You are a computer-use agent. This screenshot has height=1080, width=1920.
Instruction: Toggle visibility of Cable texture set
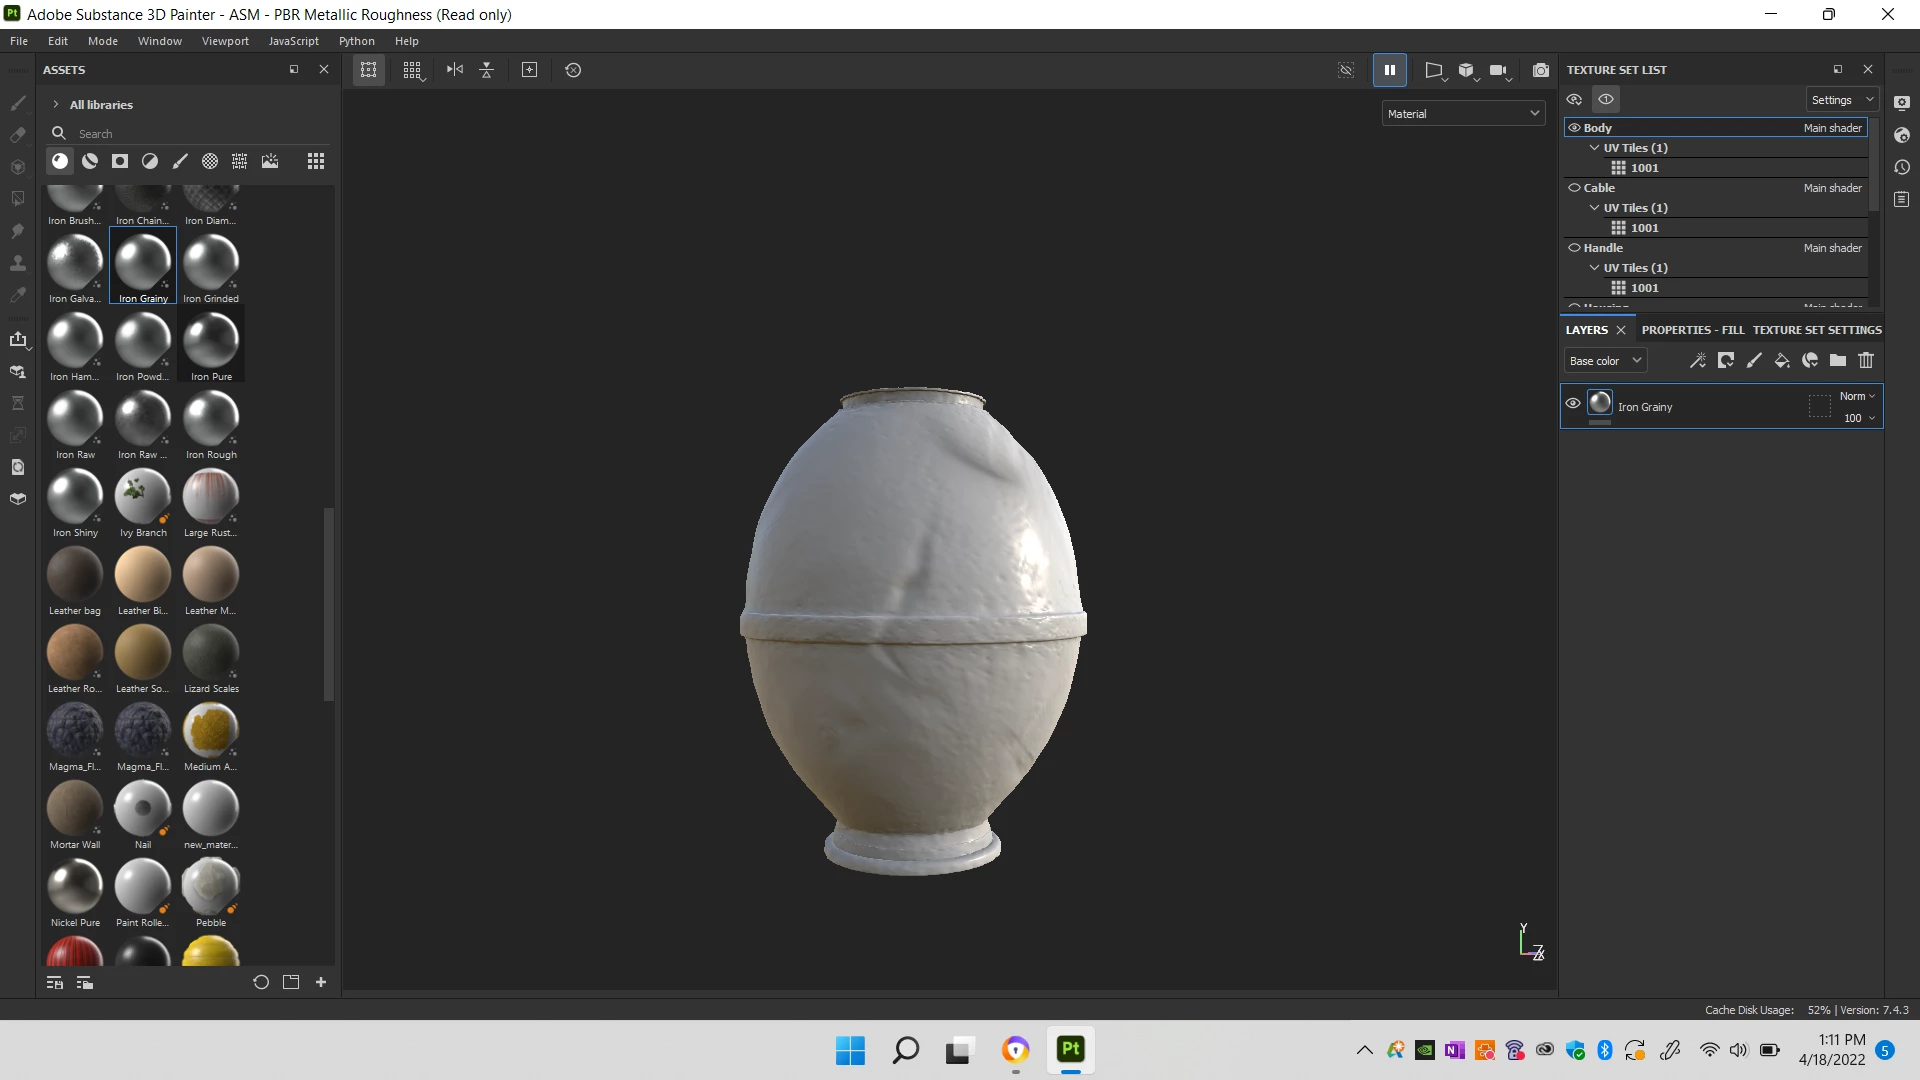pos(1574,188)
